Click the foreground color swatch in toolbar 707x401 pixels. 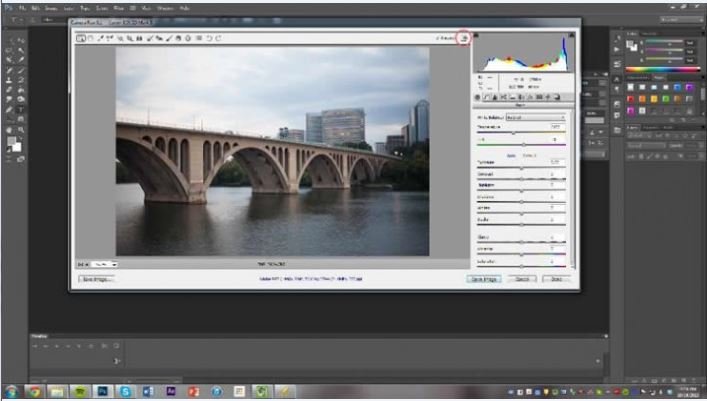(11, 141)
